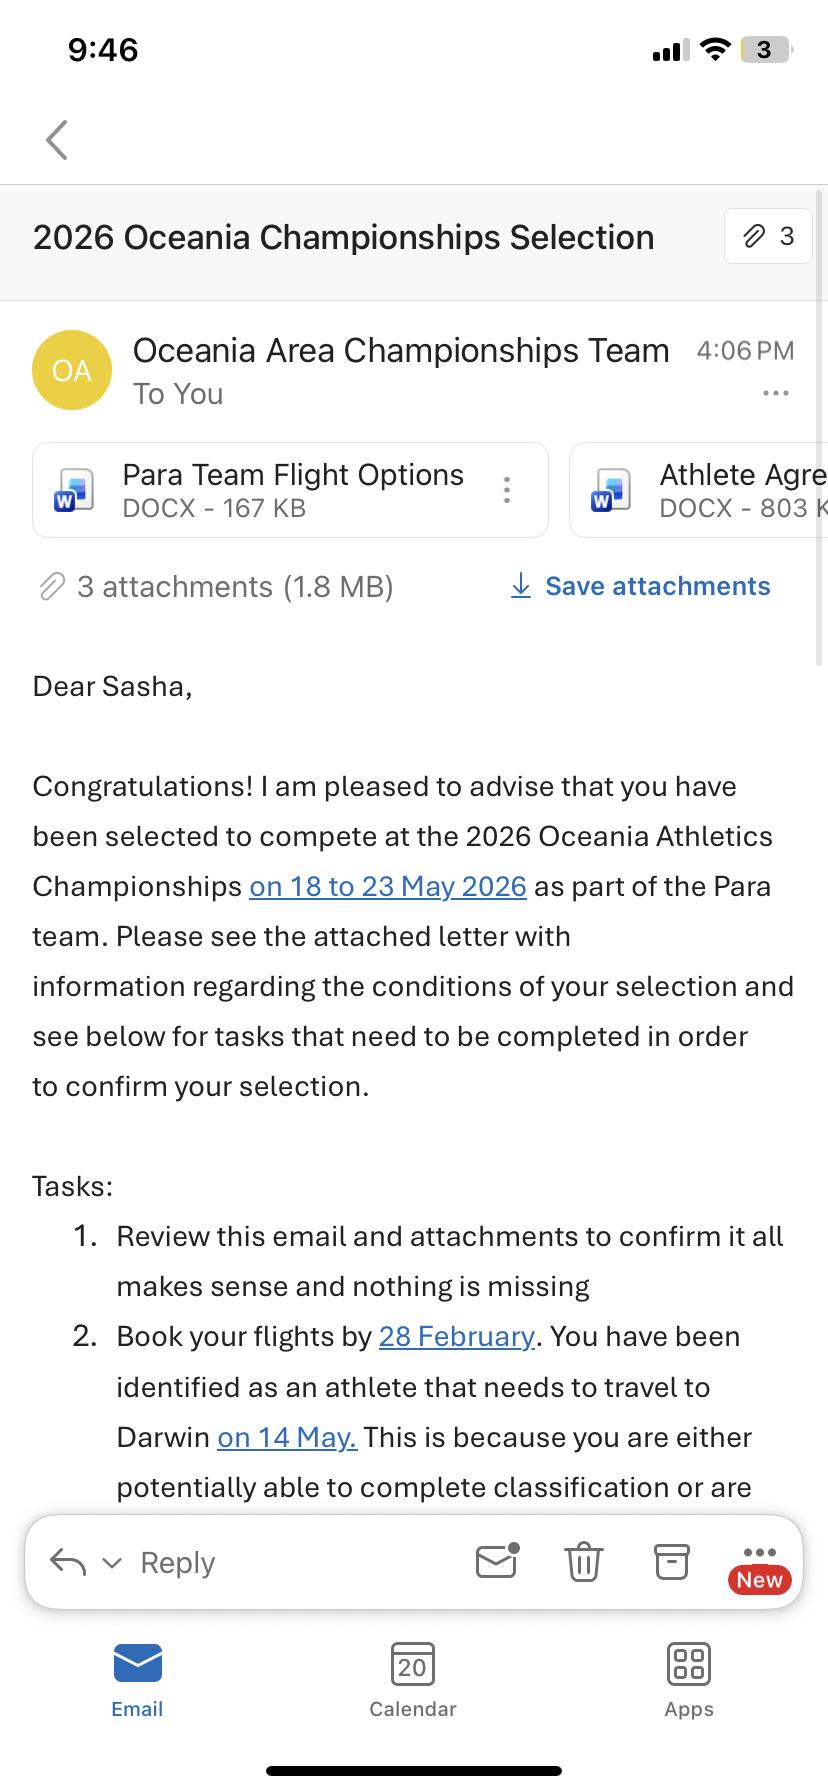
Task: Open Para Team Flight Options overflow menu
Action: (507, 490)
